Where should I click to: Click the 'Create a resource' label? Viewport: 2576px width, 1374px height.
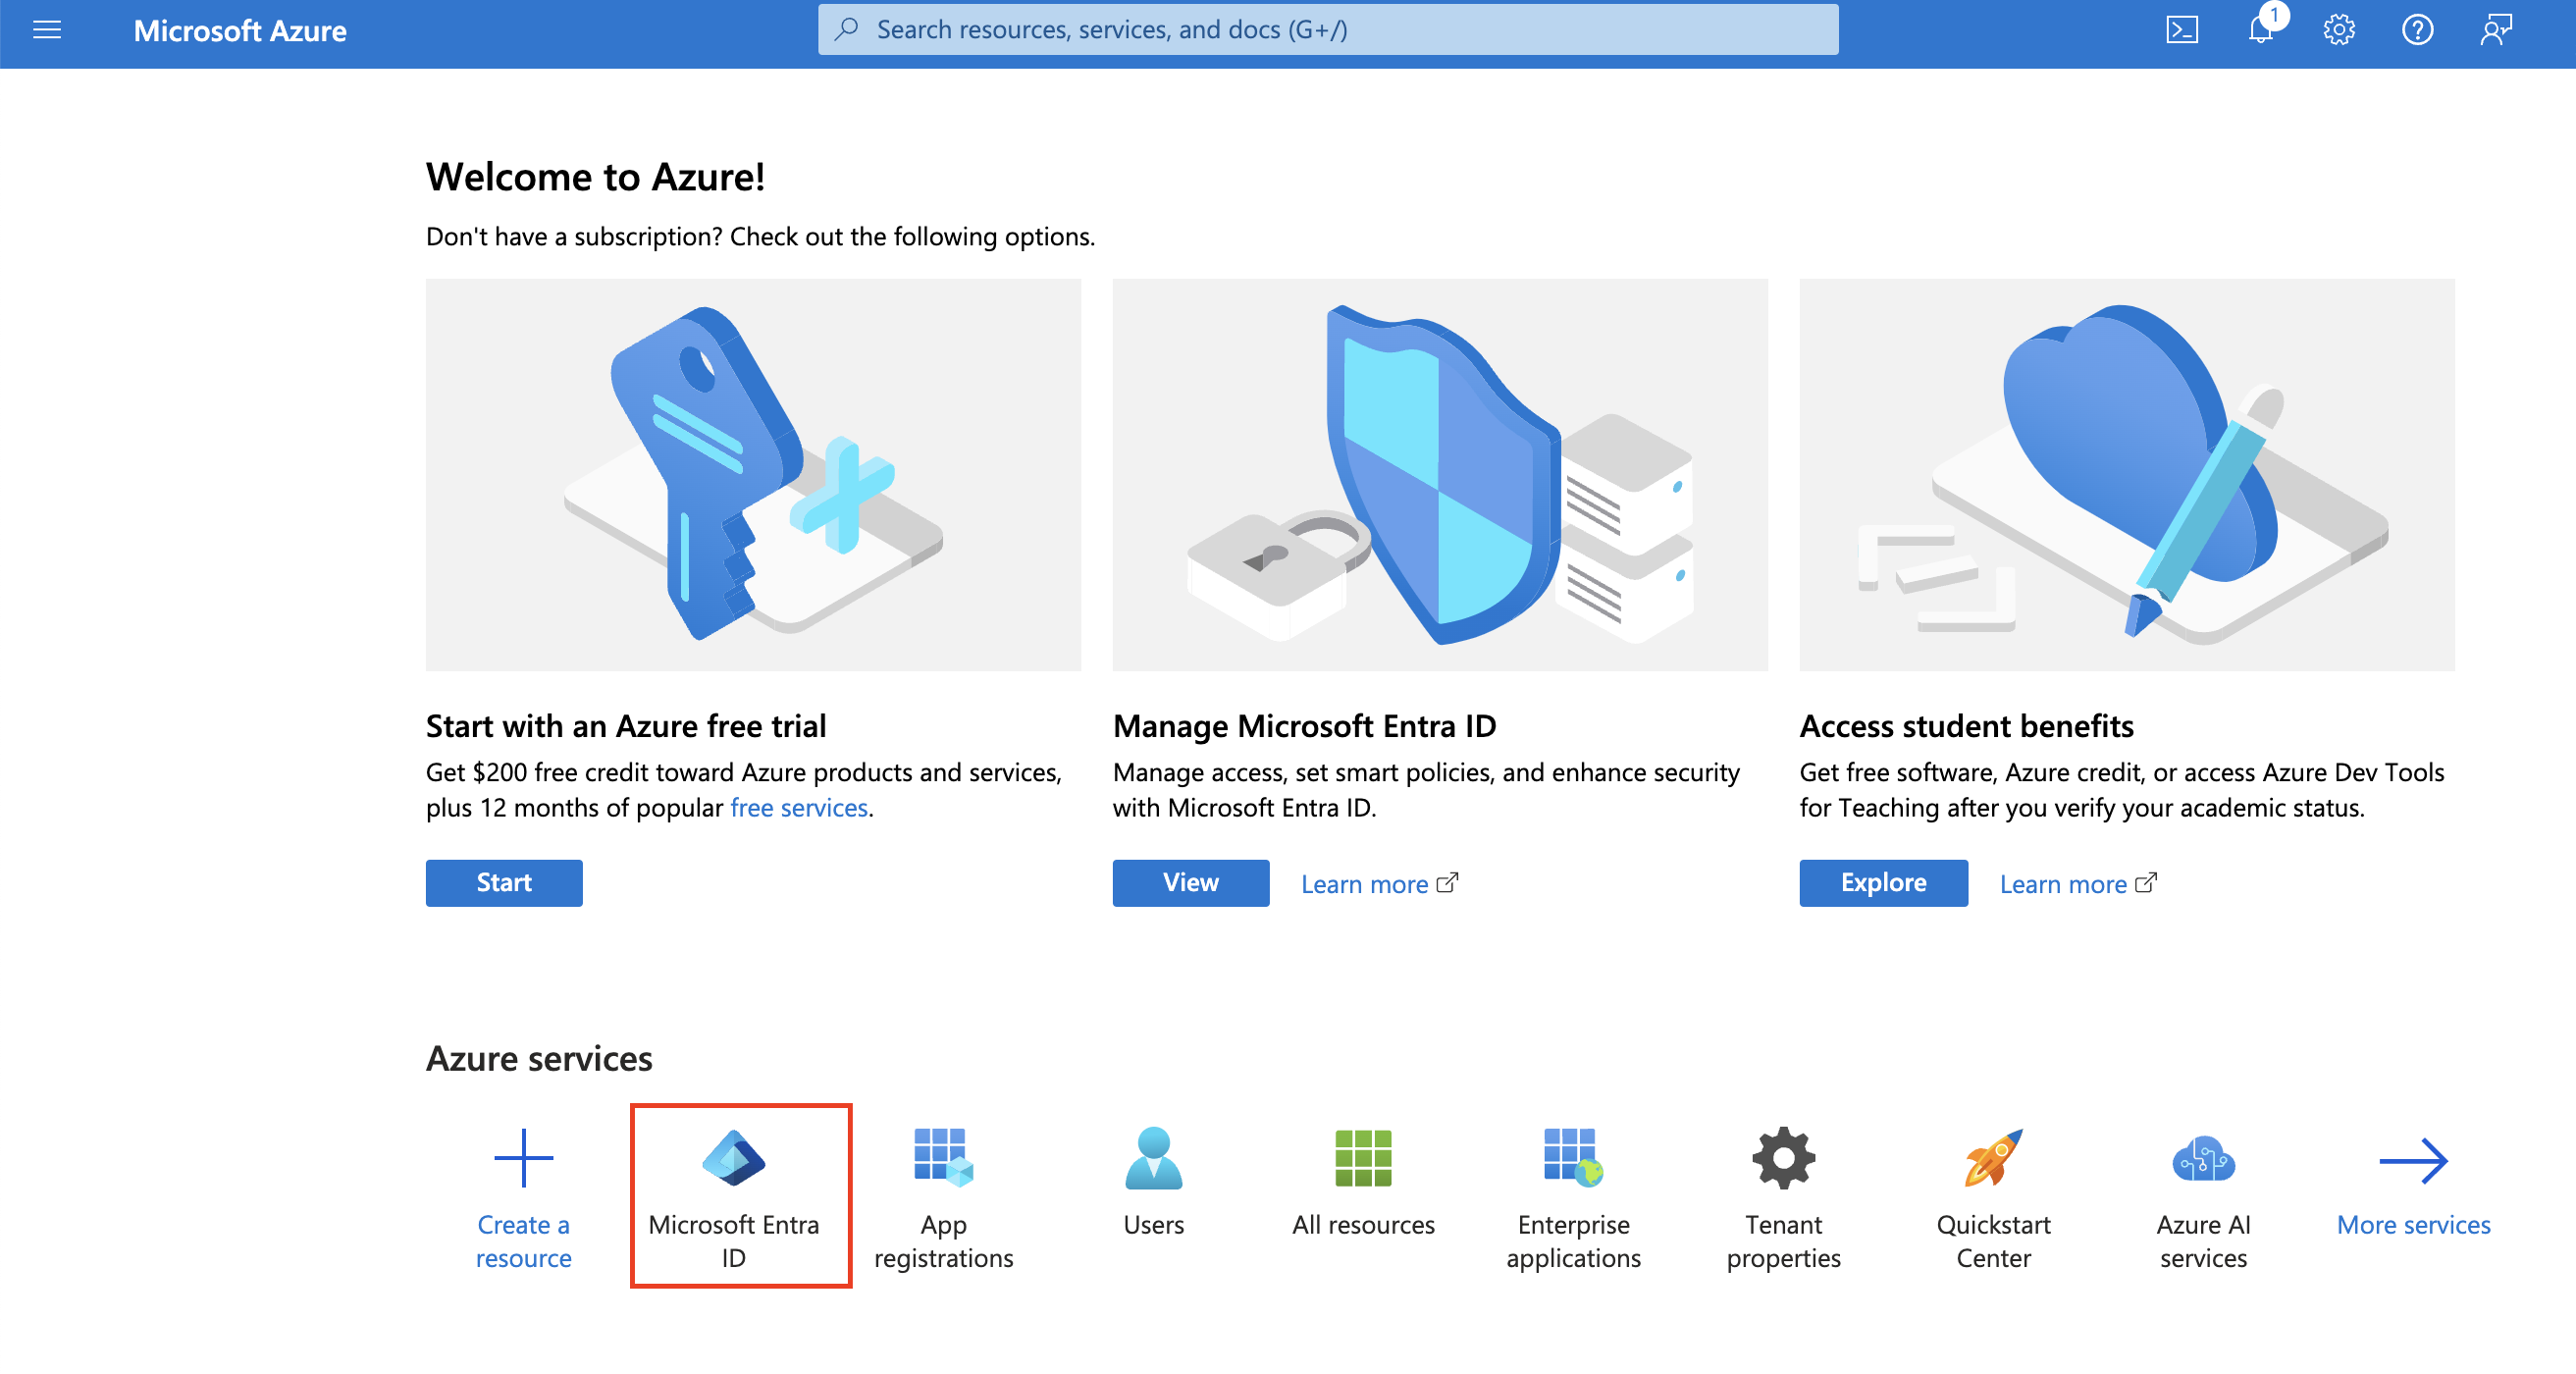click(524, 1241)
